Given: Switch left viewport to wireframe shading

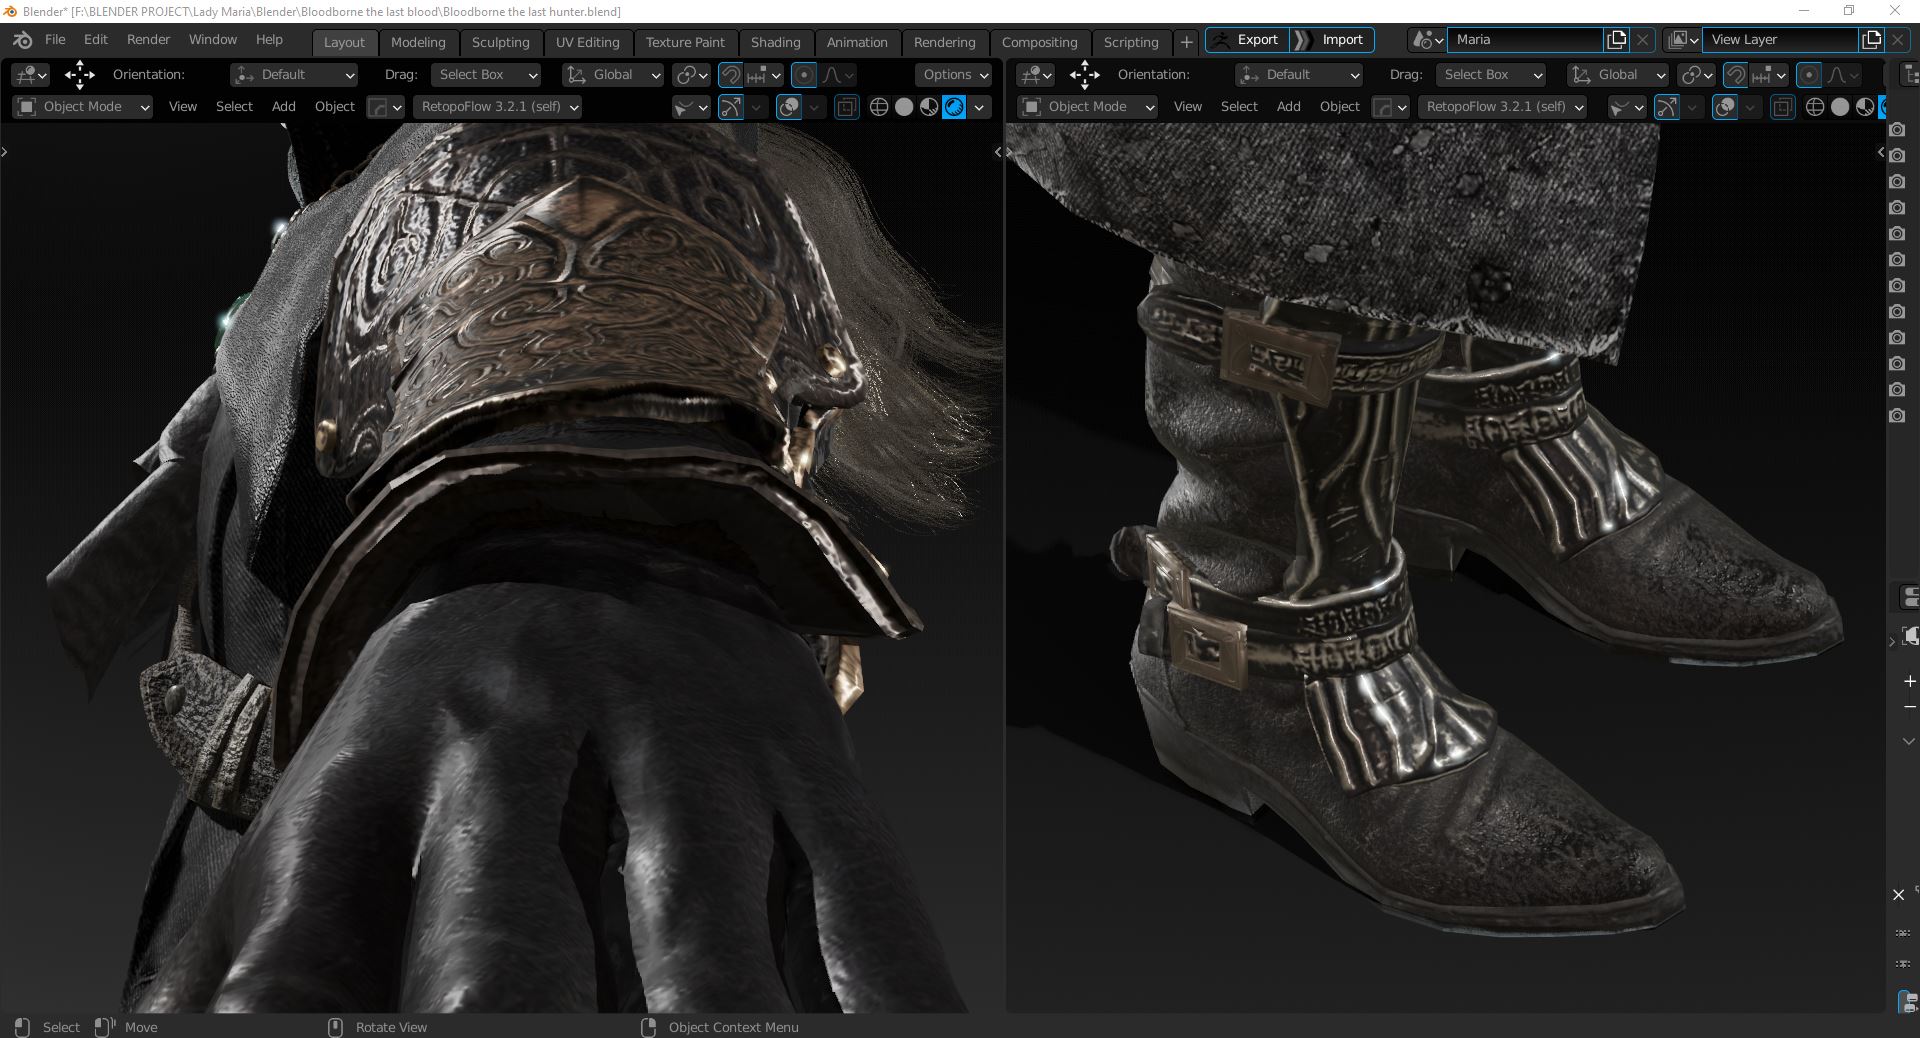Looking at the screenshot, I should tap(879, 107).
